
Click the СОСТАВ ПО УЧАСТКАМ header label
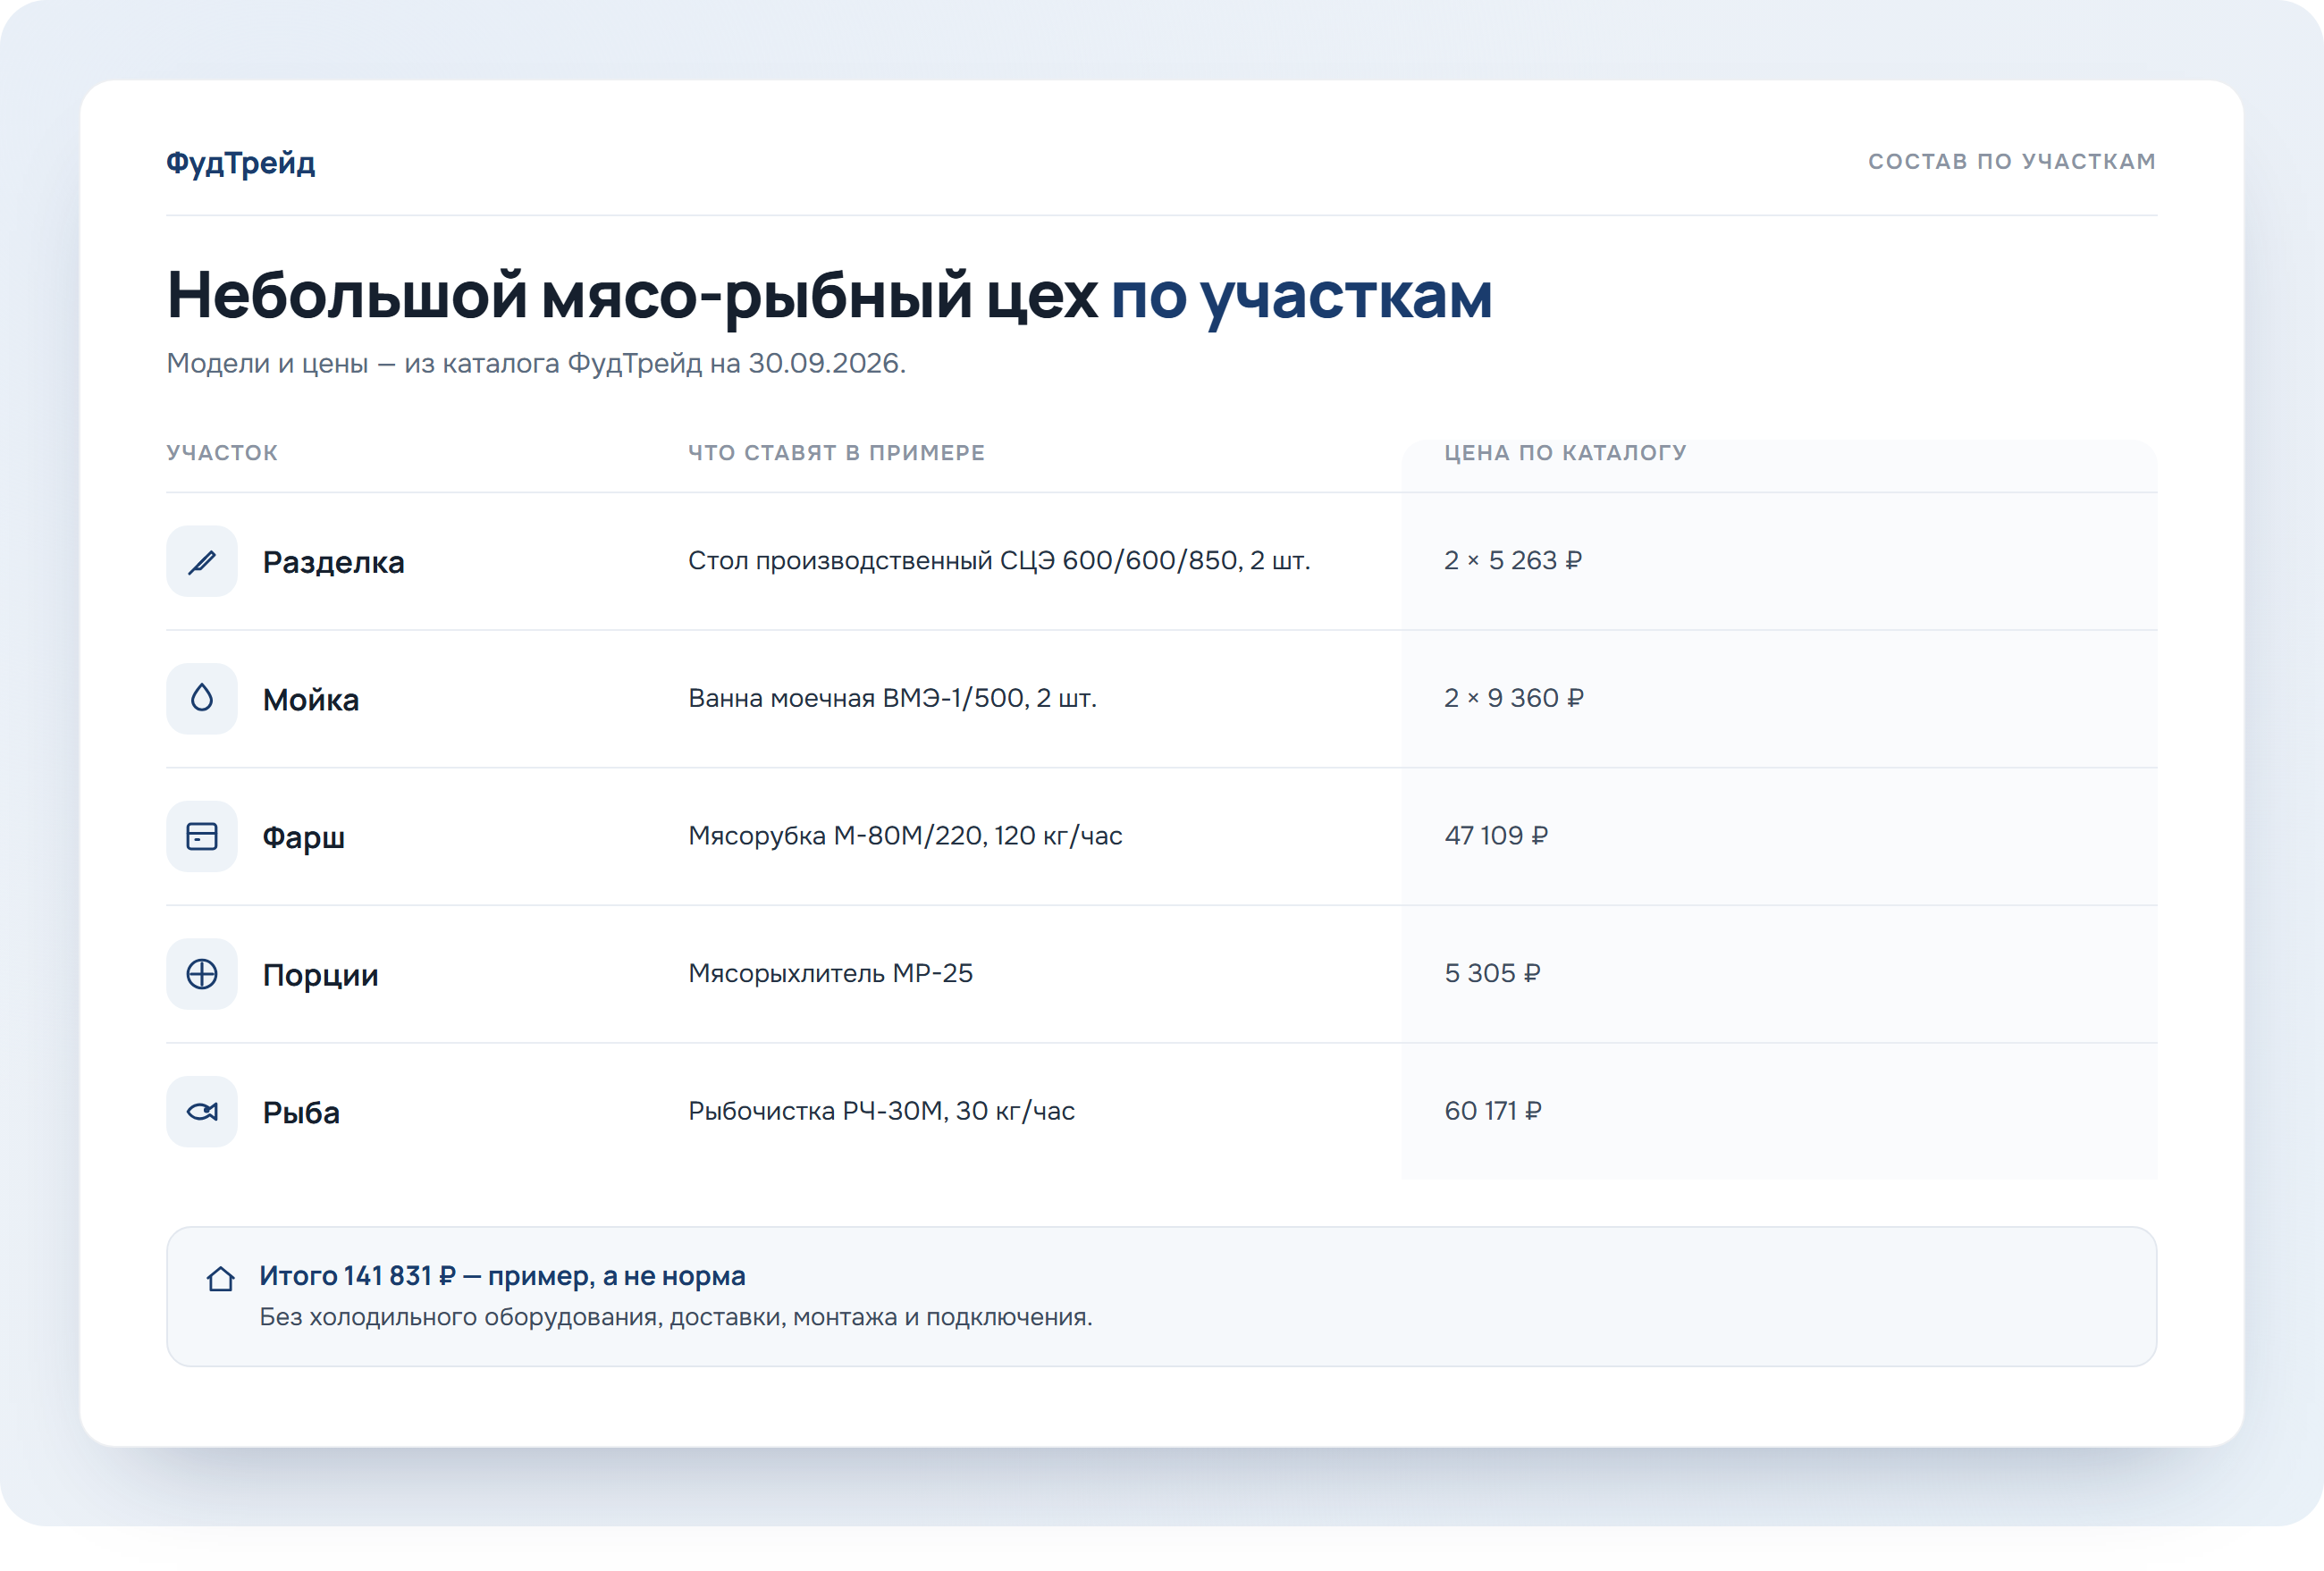point(2012,161)
